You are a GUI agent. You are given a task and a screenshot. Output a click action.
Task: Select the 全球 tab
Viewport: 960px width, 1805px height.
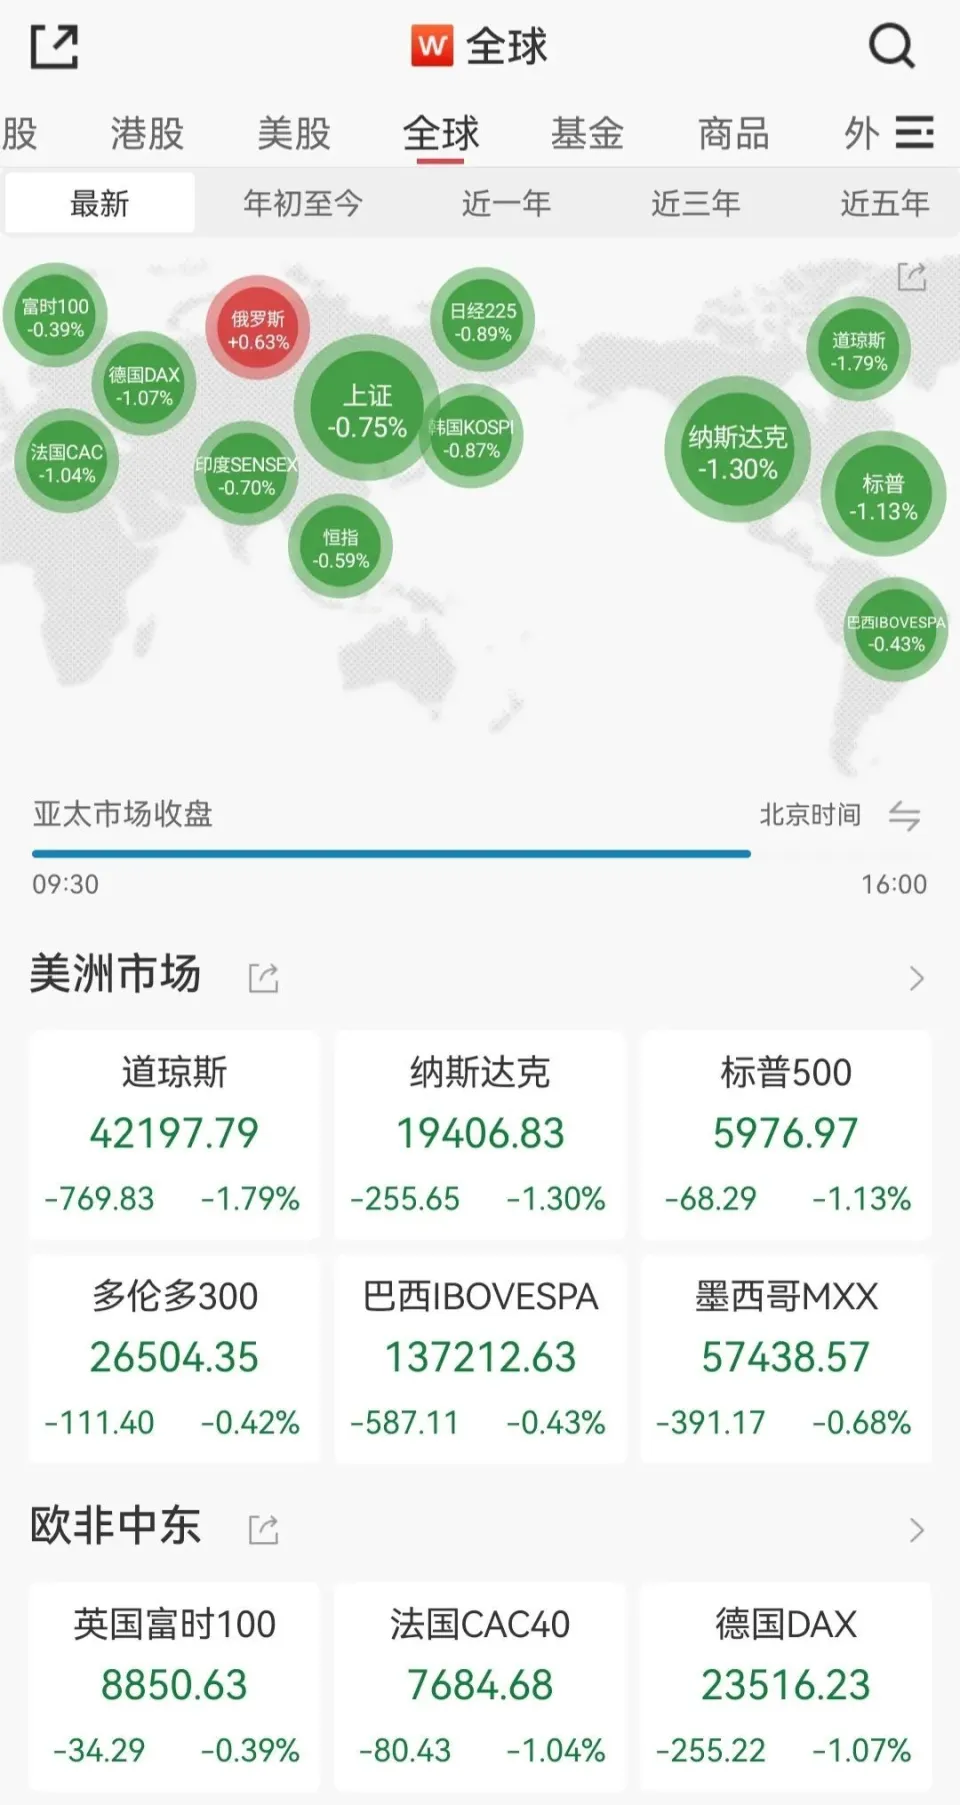click(x=441, y=133)
